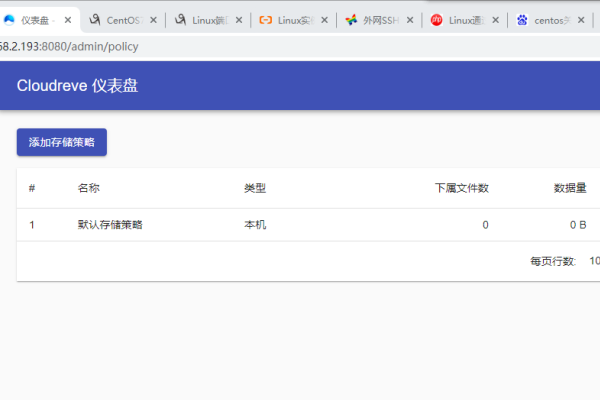Image resolution: width=600 pixels, height=400 pixels.
Task: Click the Cloudreve 仪表盘 header title
Action: click(x=77, y=86)
